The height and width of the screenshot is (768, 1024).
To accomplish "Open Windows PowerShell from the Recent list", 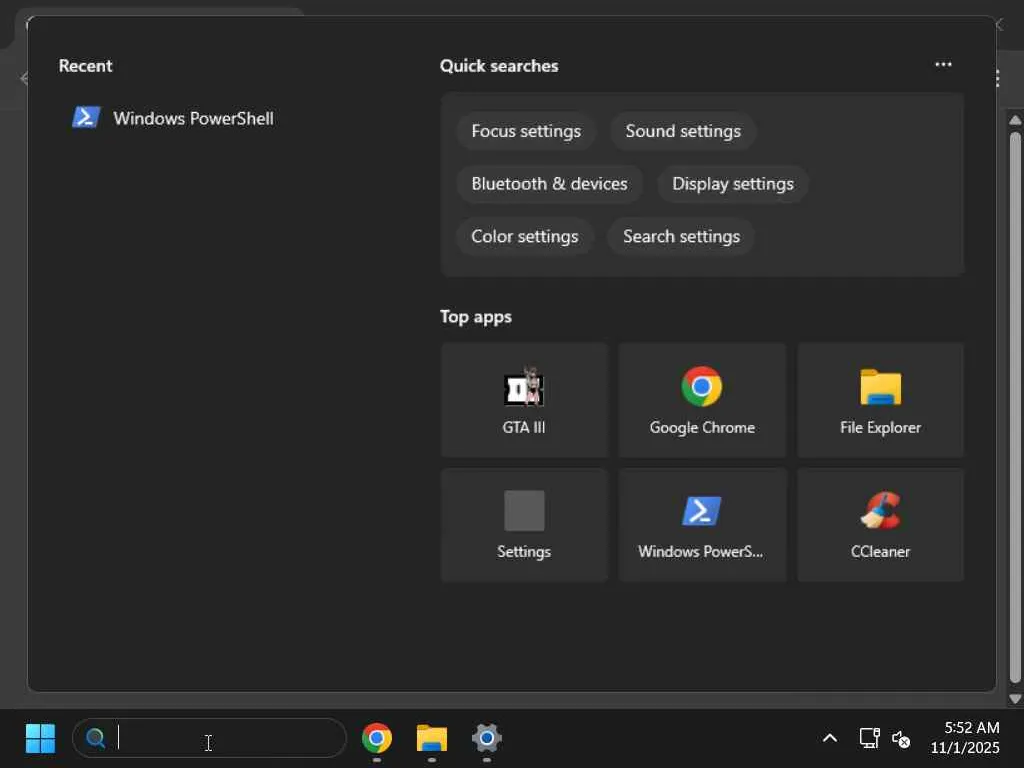I will [x=172, y=118].
